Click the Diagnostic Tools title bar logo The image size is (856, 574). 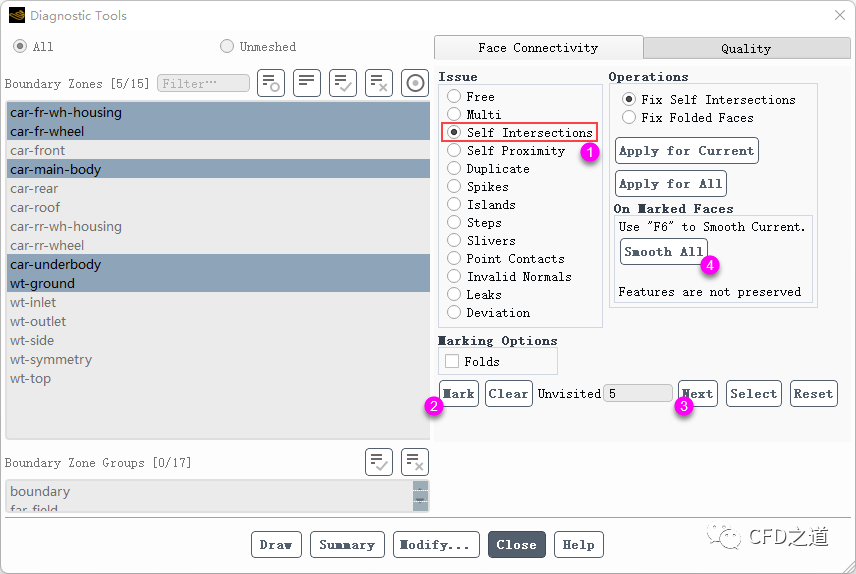pyautogui.click(x=17, y=15)
